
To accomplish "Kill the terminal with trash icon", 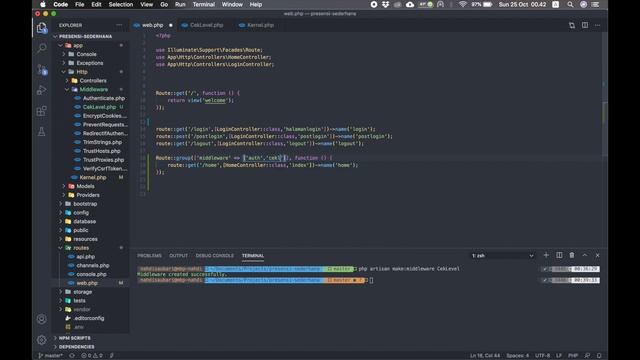I will (x=572, y=255).
